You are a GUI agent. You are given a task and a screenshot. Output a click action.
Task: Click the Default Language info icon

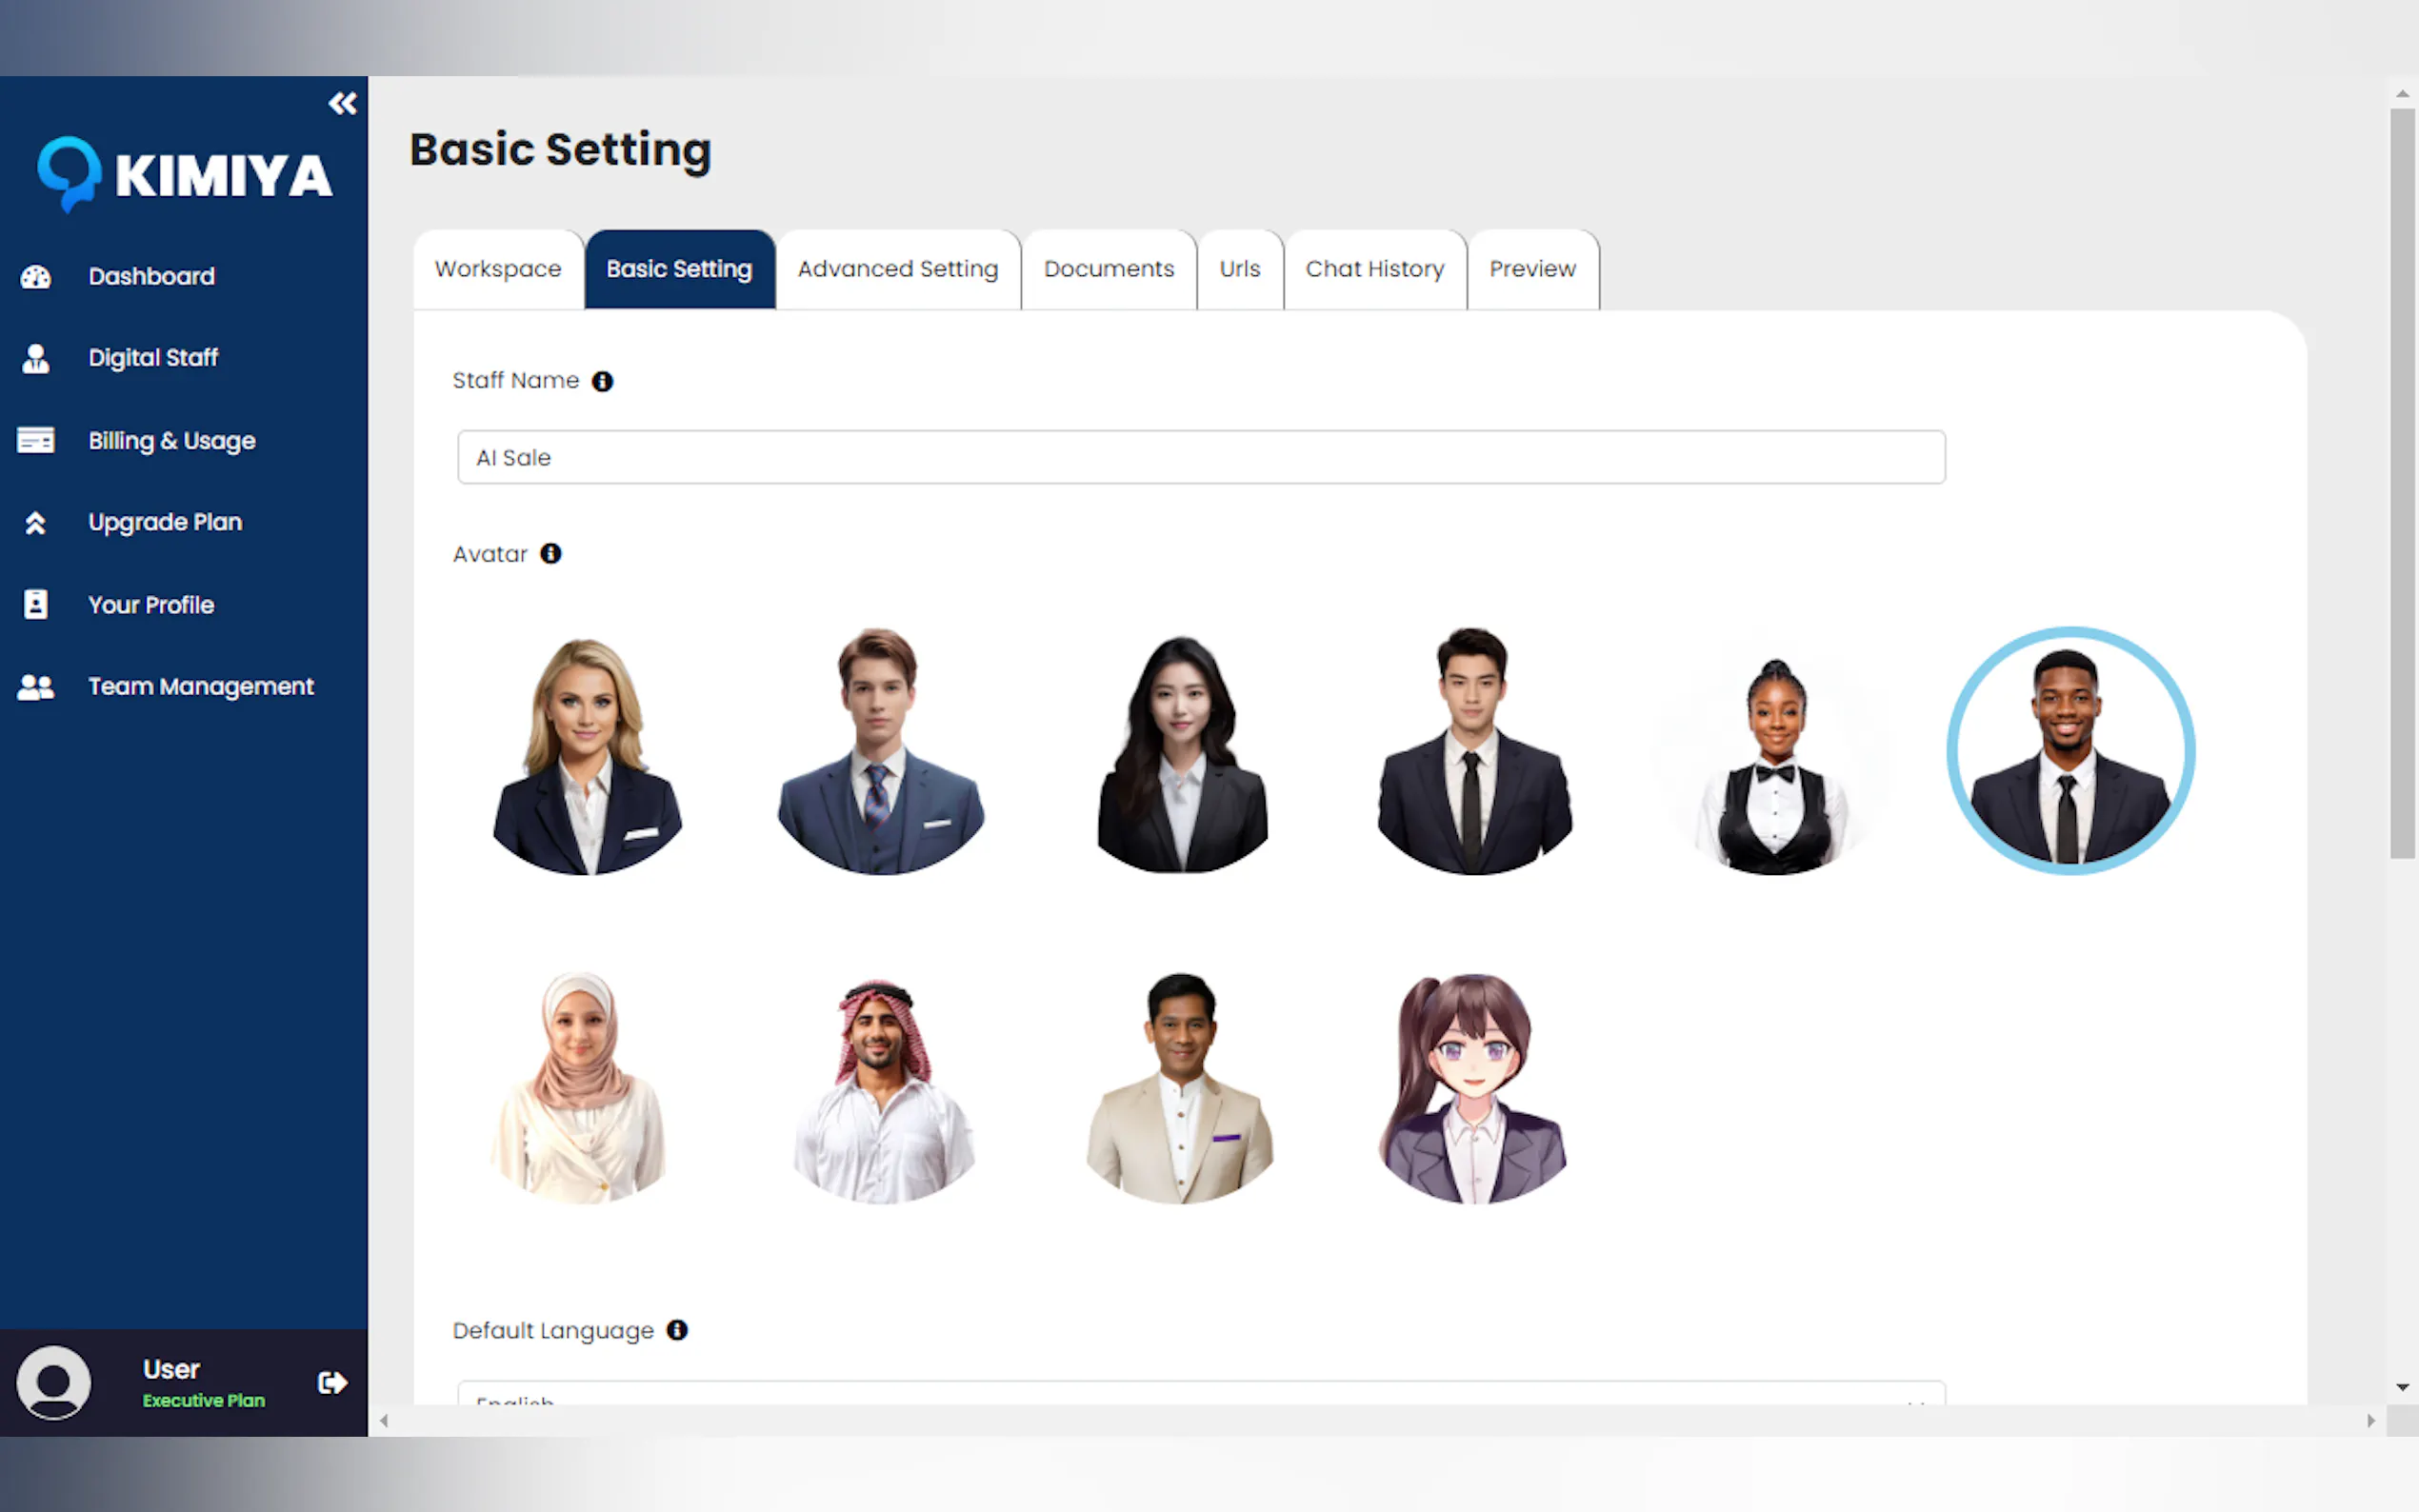click(x=677, y=1330)
